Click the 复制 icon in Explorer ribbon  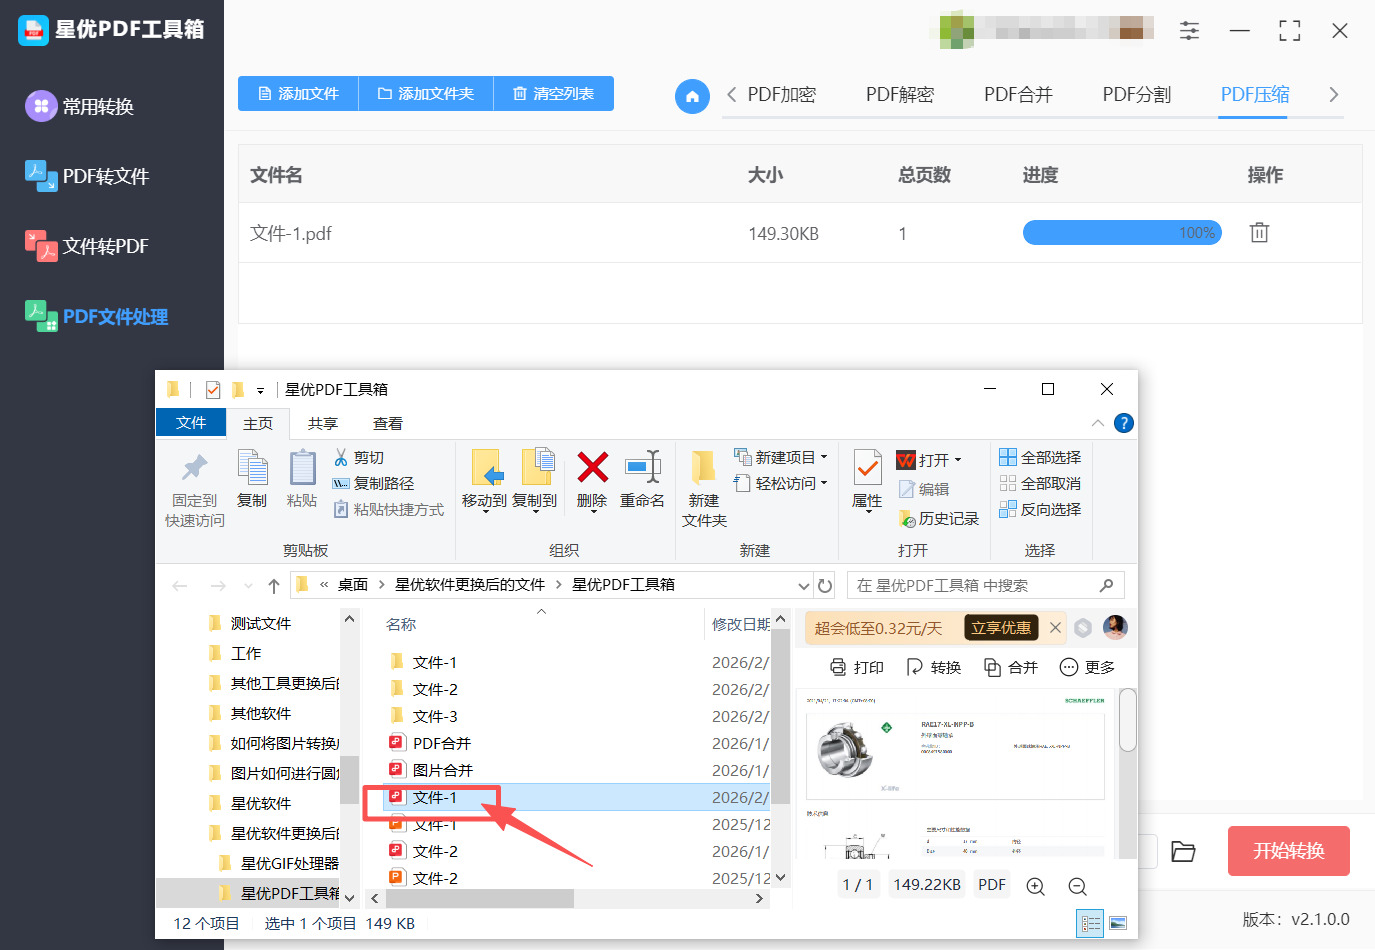(252, 468)
